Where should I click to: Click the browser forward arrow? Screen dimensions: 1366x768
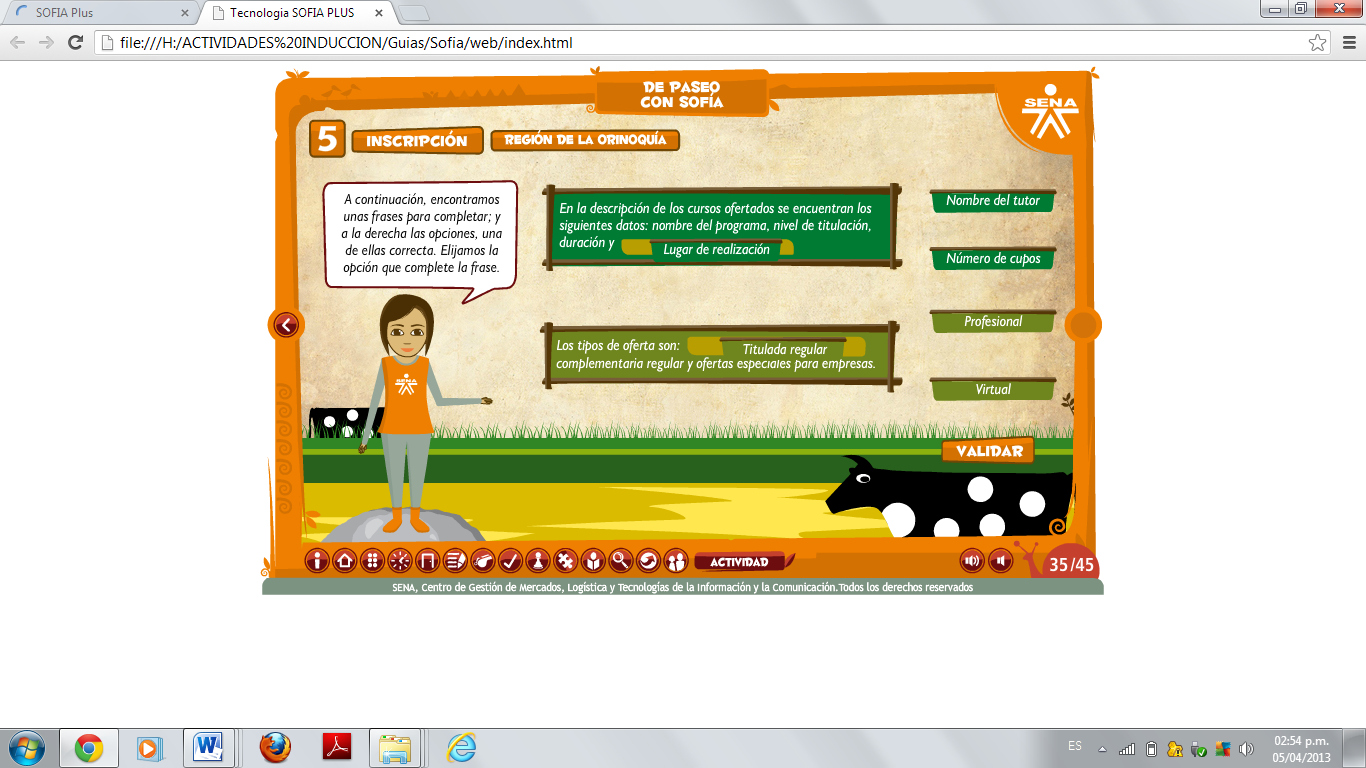(46, 42)
